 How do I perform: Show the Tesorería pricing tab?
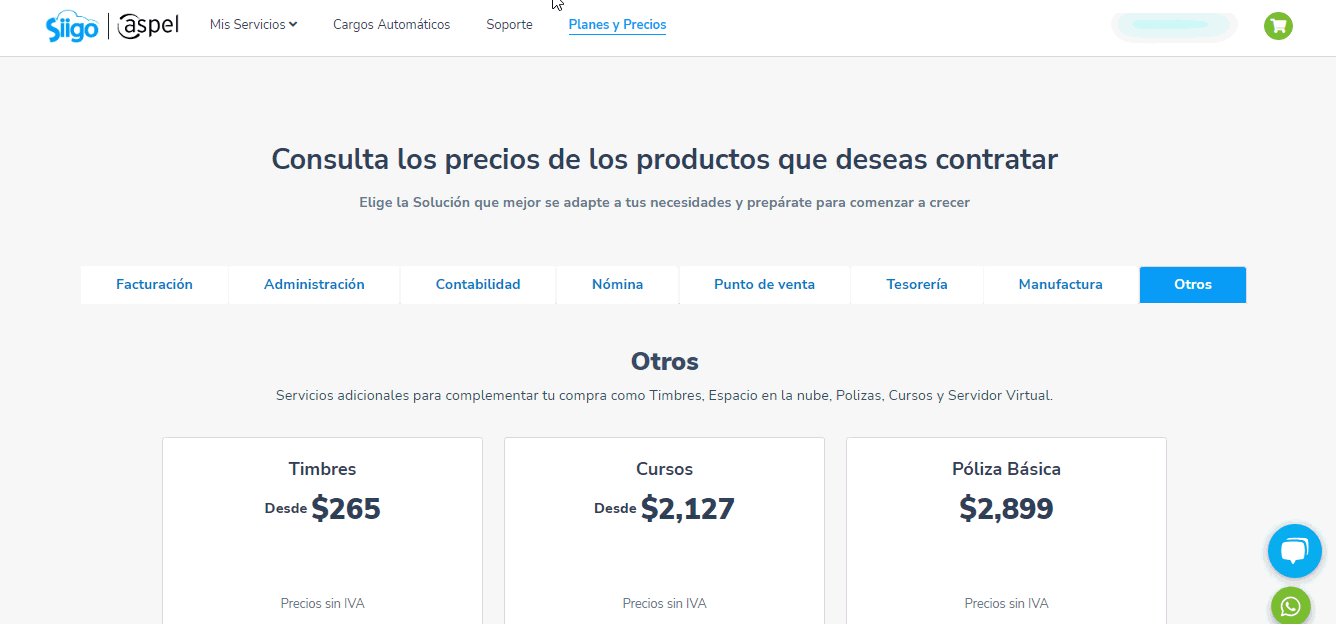916,284
